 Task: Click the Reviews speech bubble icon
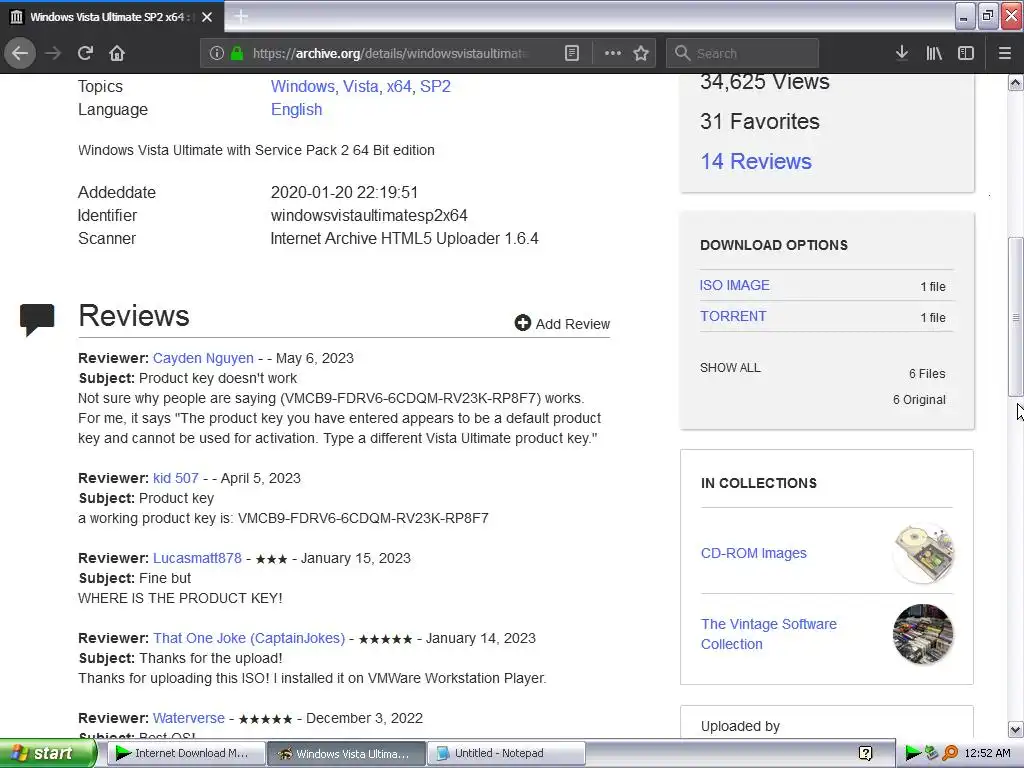[x=37, y=319]
